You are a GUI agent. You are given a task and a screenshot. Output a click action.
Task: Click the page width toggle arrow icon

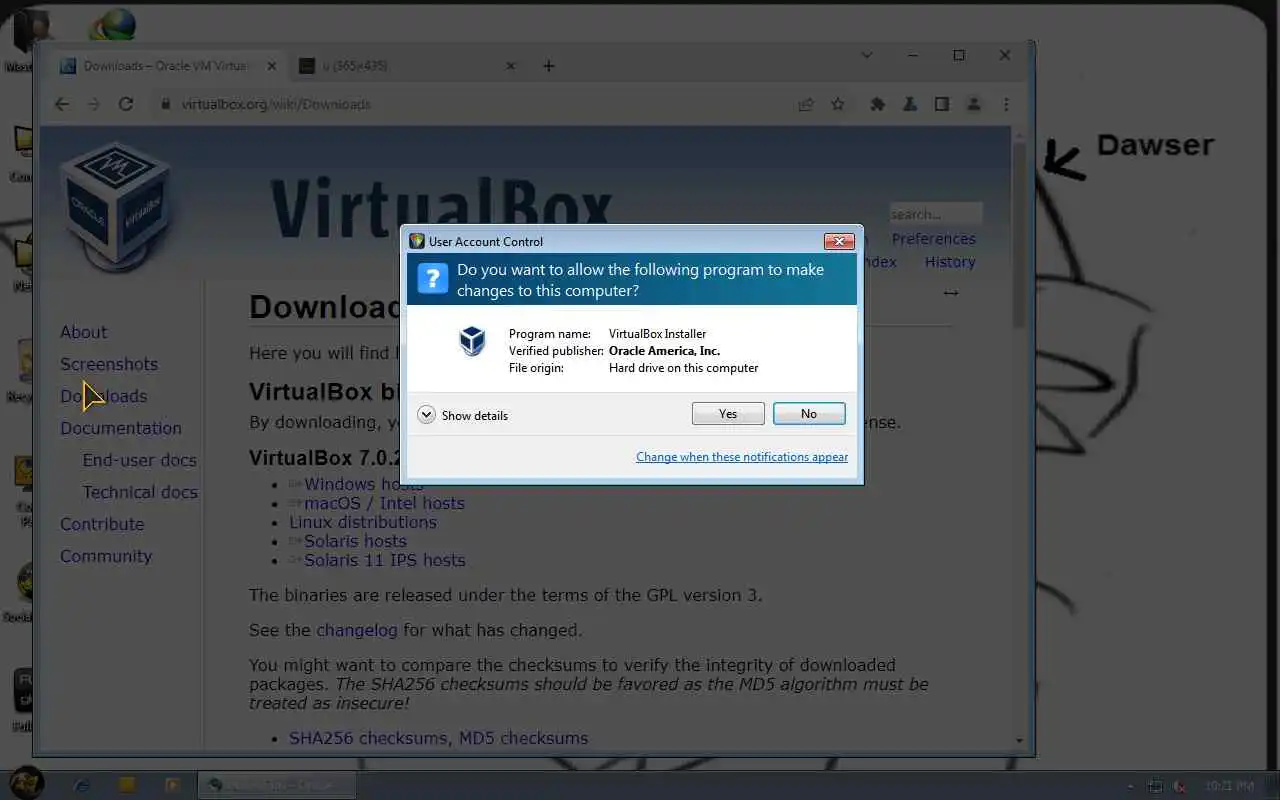951,293
